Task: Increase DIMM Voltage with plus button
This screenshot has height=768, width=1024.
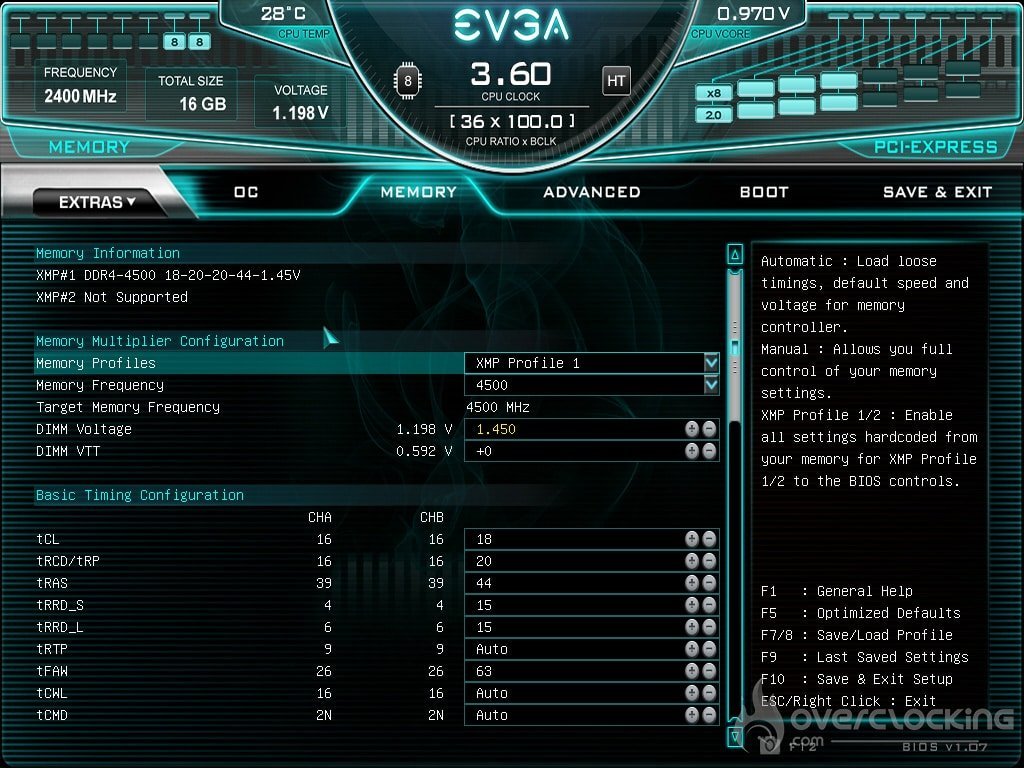Action: (692, 429)
